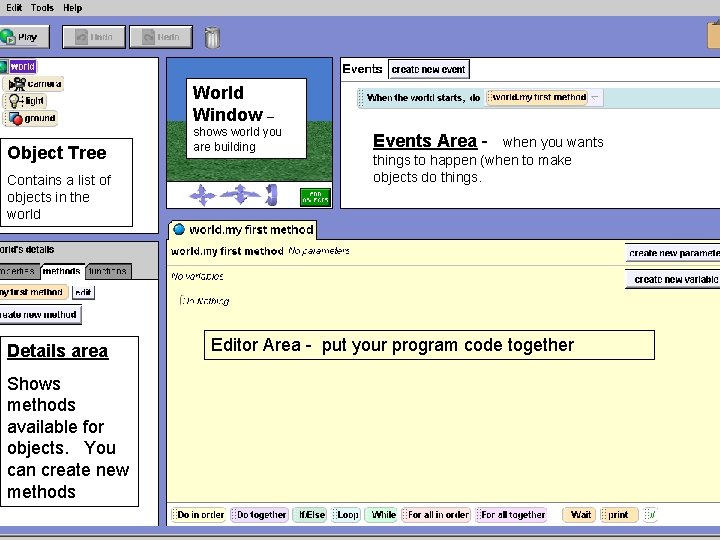Image resolution: width=720 pixels, height=540 pixels.
Task: Select camera in the object tree
Action: (35, 84)
